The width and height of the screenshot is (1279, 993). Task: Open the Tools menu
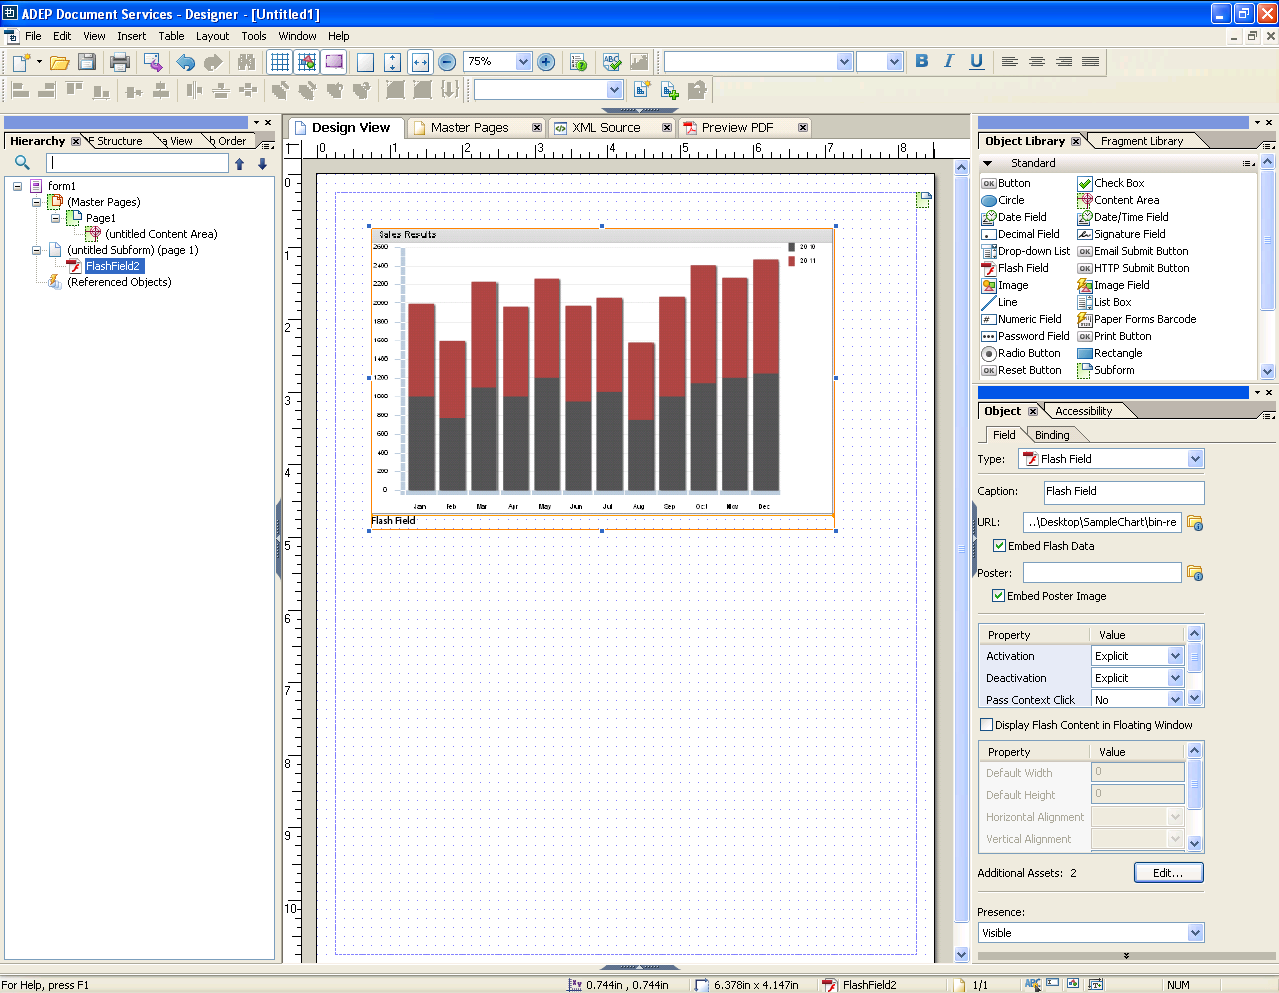[x=254, y=36]
